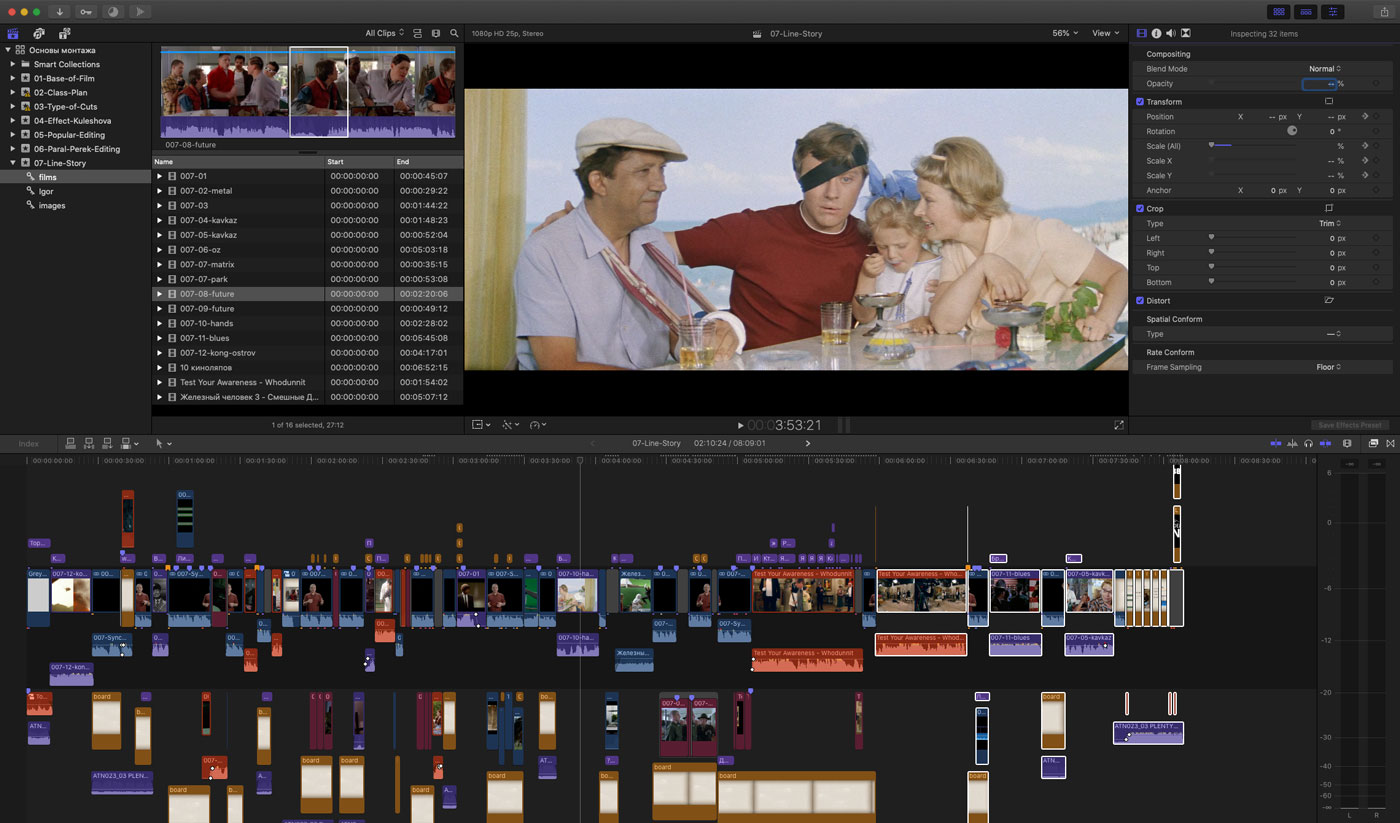
Task: Click the Connect clip to primary storyline button
Action: pos(71,443)
